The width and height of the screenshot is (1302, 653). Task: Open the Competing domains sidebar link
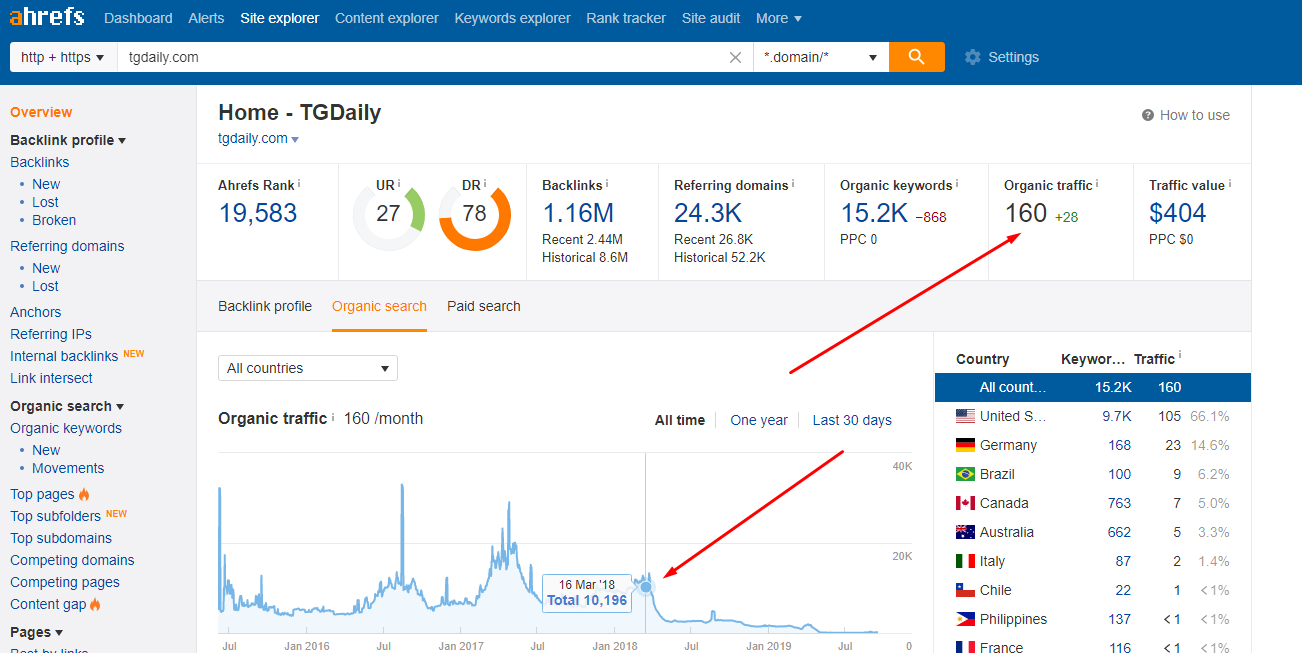[x=72, y=560]
